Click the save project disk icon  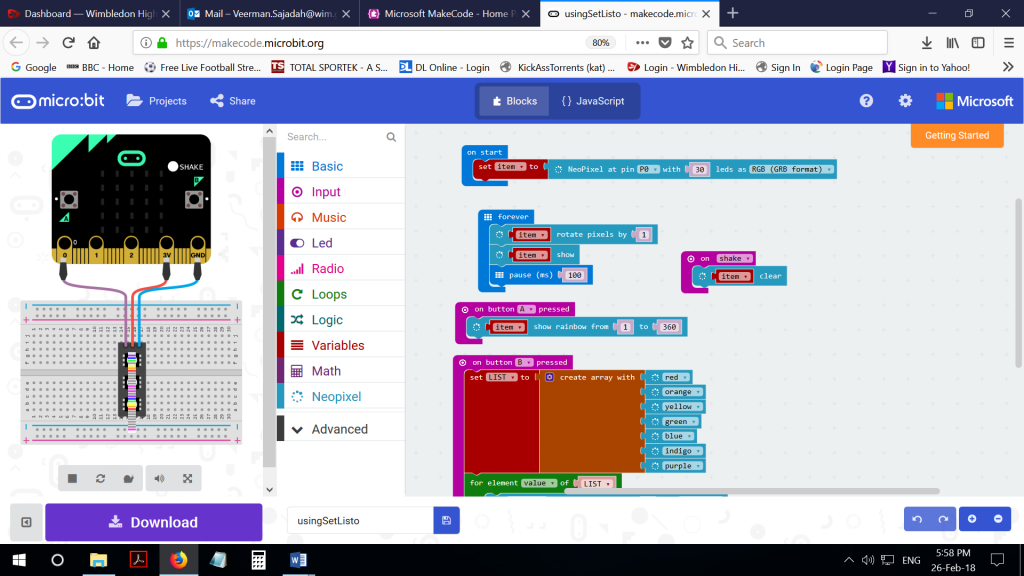(447, 520)
